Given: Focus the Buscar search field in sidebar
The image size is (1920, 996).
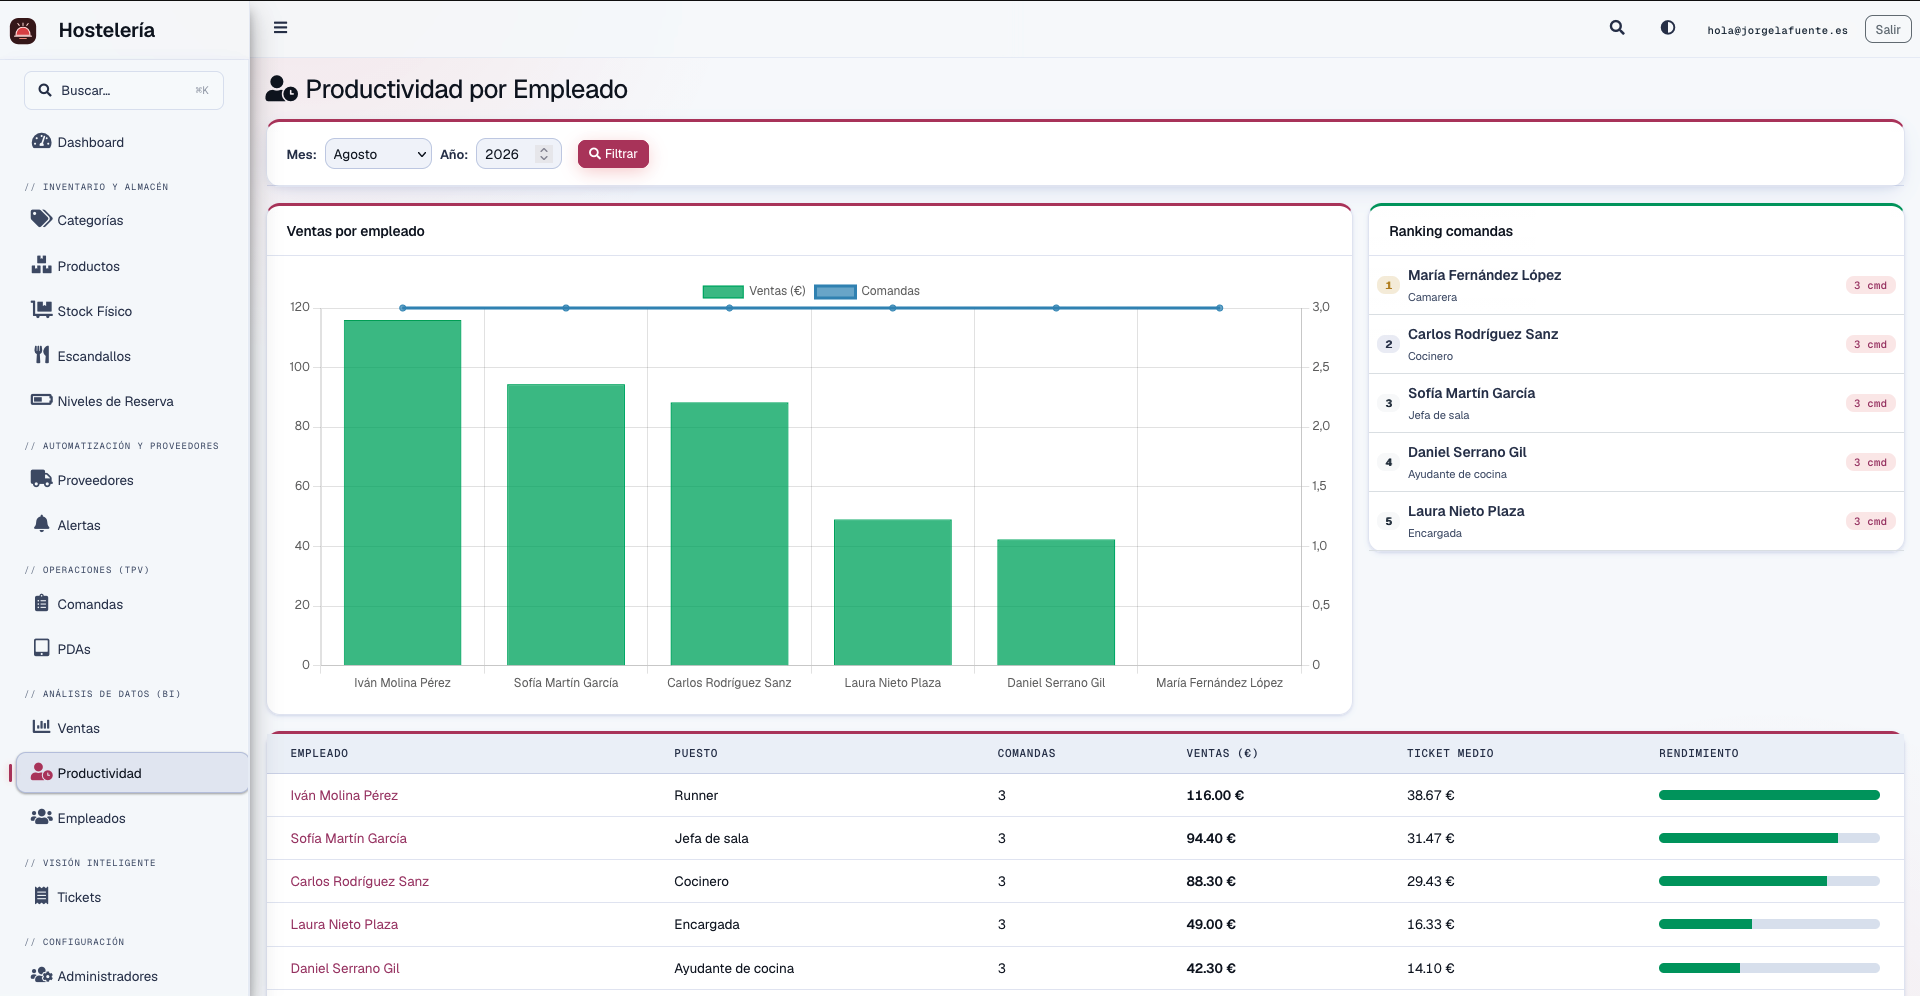Looking at the screenshot, I should coord(124,90).
